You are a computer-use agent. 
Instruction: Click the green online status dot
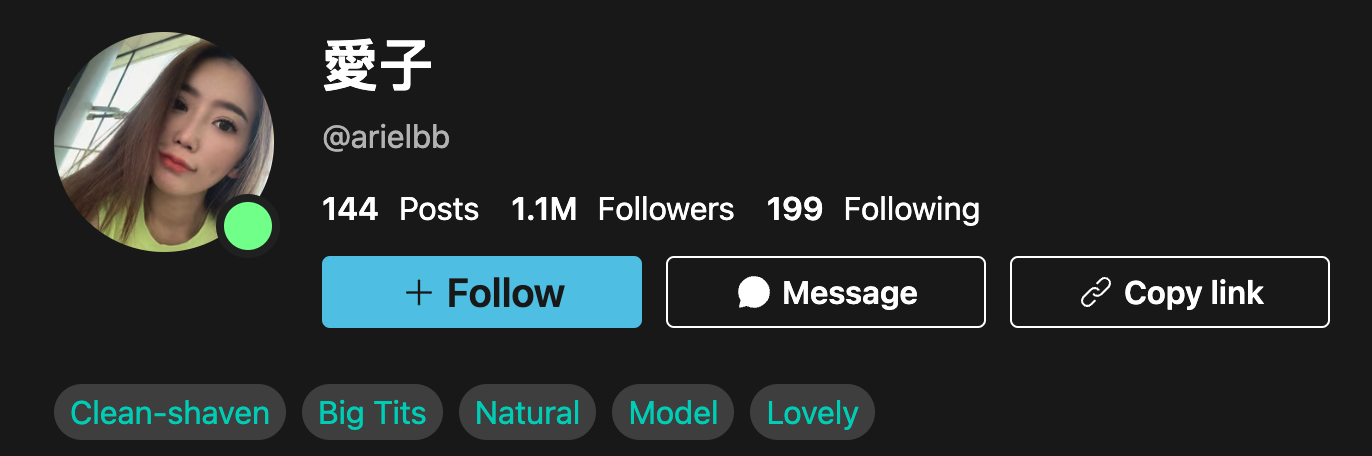[x=248, y=225]
